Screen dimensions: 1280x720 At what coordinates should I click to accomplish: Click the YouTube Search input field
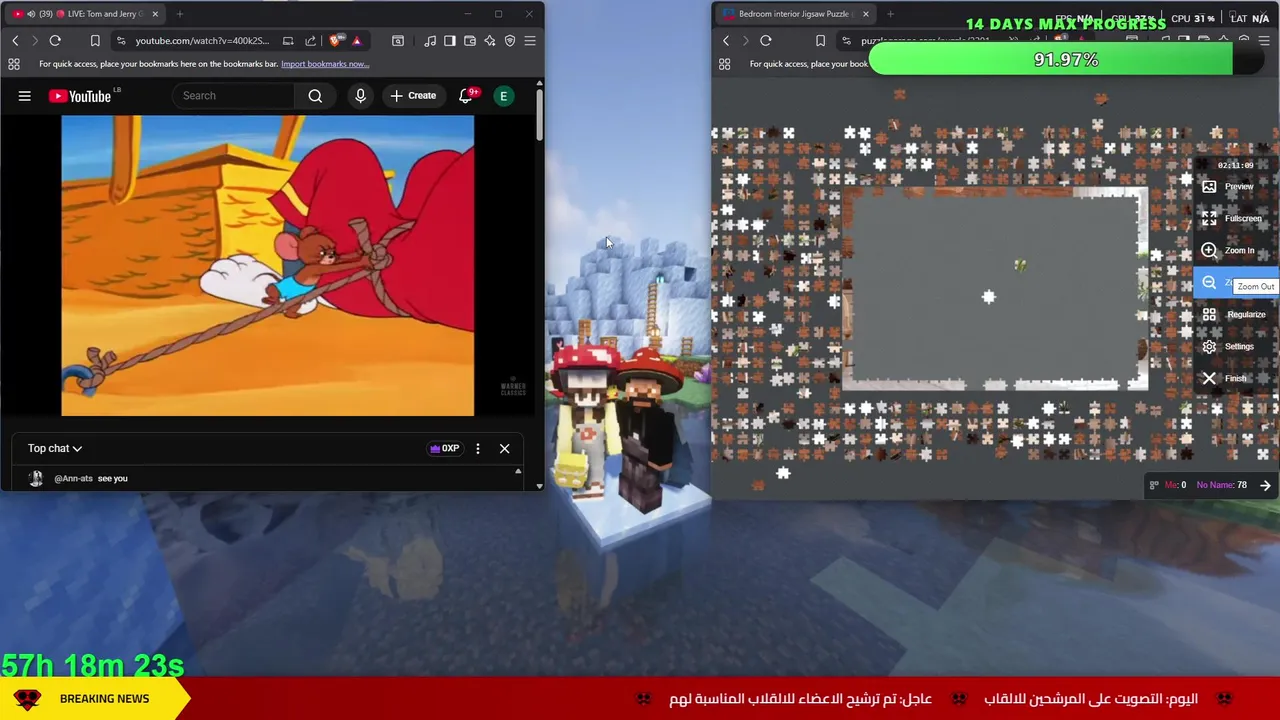coord(234,96)
